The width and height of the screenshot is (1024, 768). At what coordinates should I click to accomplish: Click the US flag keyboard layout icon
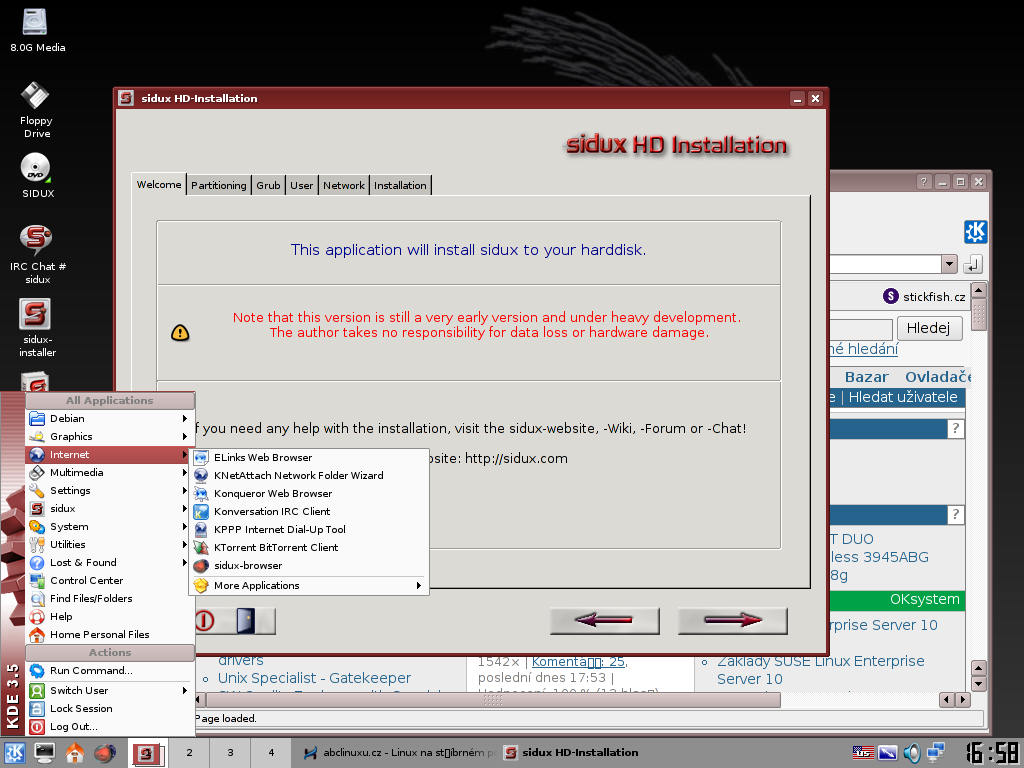click(x=863, y=753)
